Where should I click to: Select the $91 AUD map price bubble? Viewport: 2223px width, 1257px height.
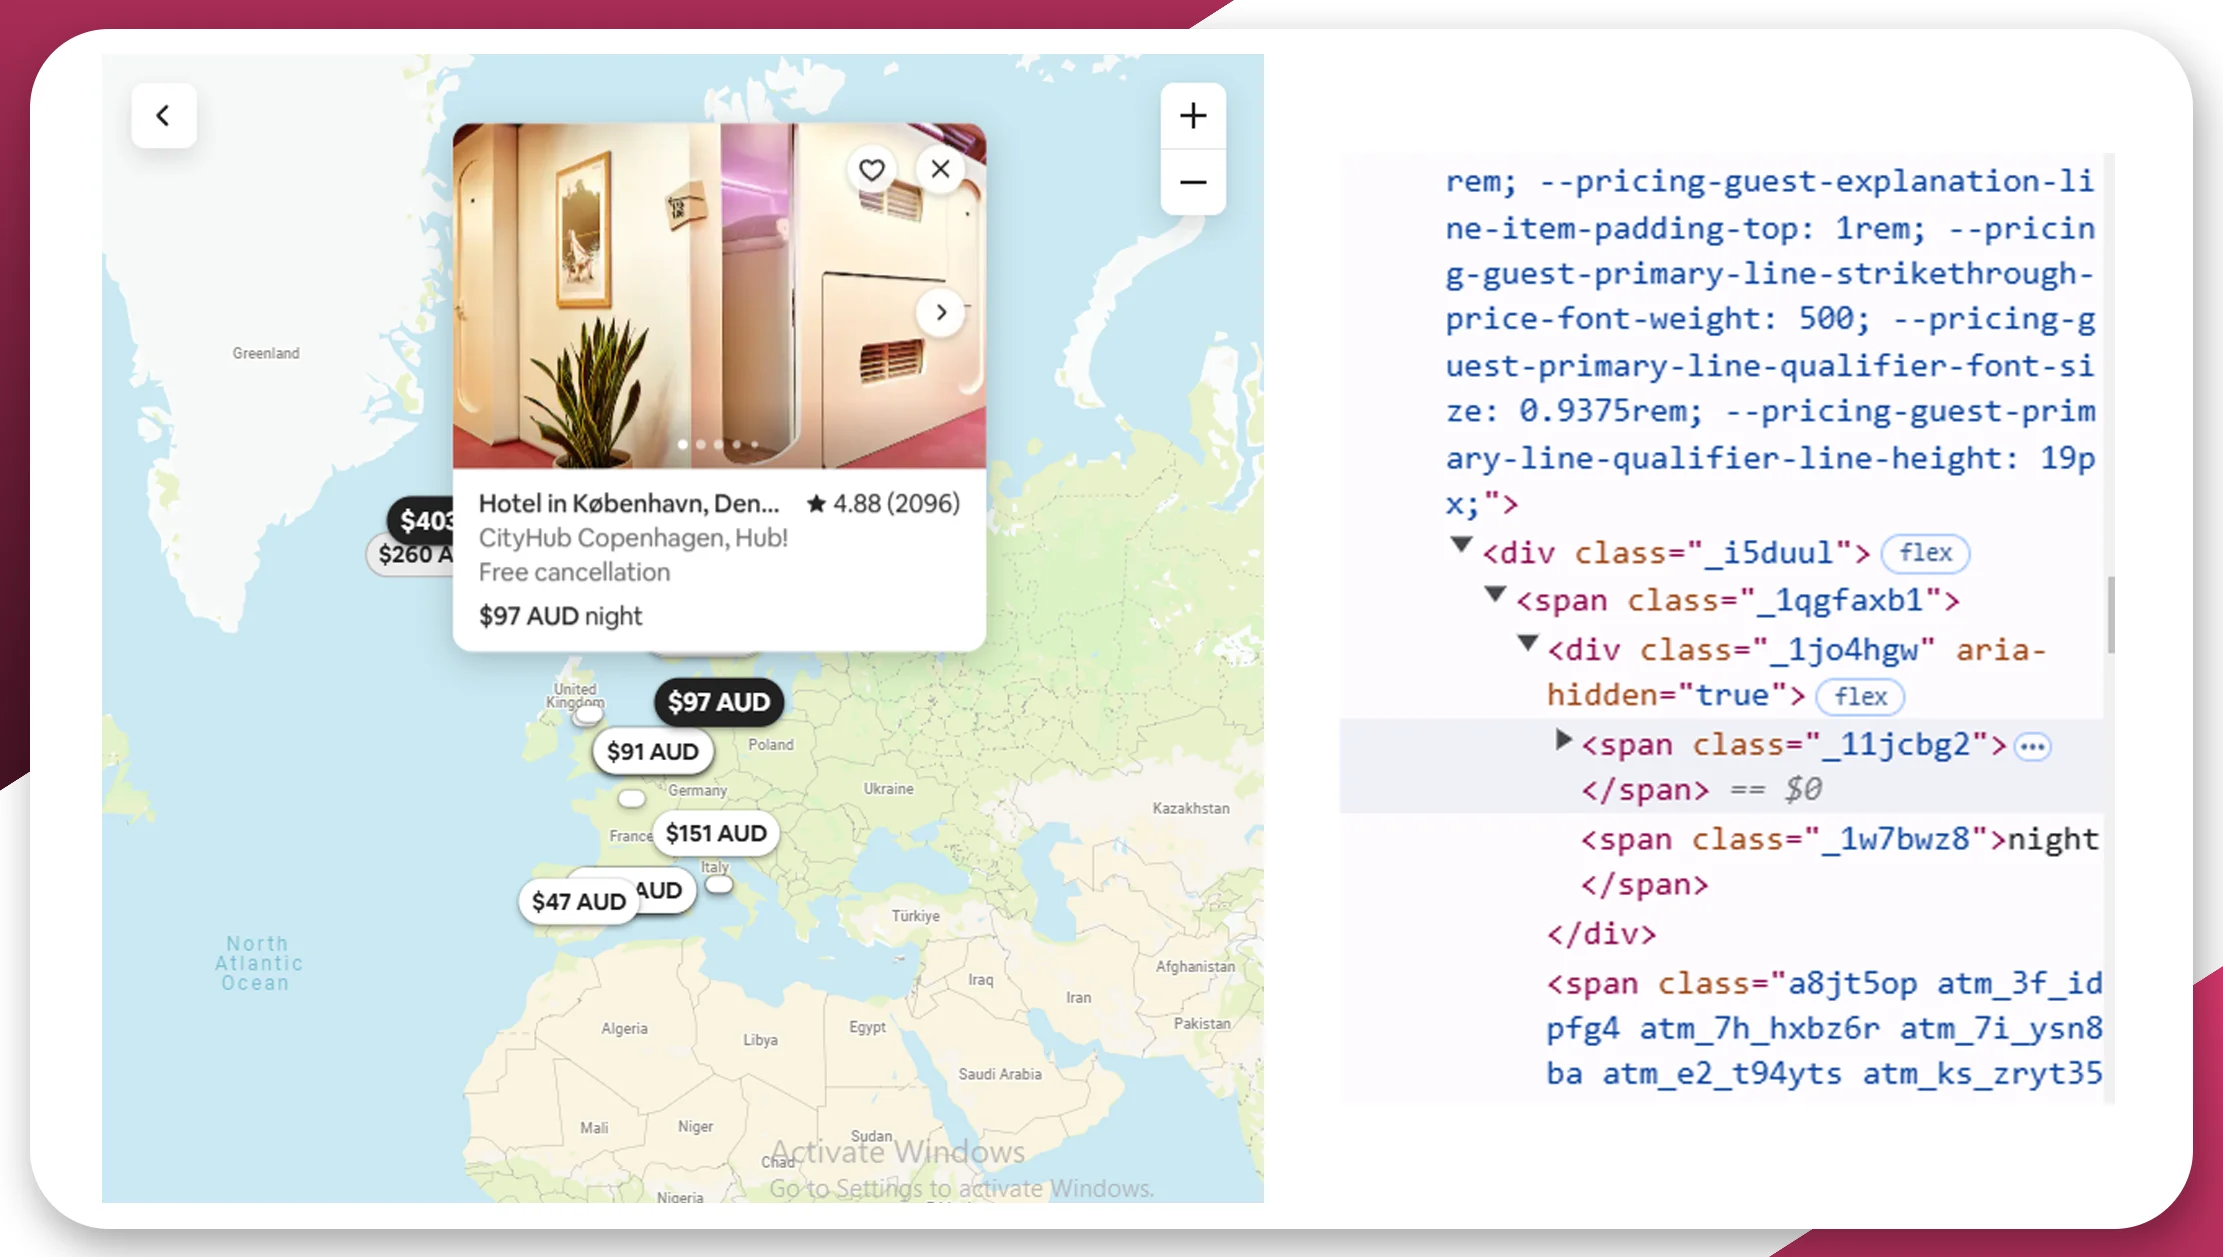(652, 751)
